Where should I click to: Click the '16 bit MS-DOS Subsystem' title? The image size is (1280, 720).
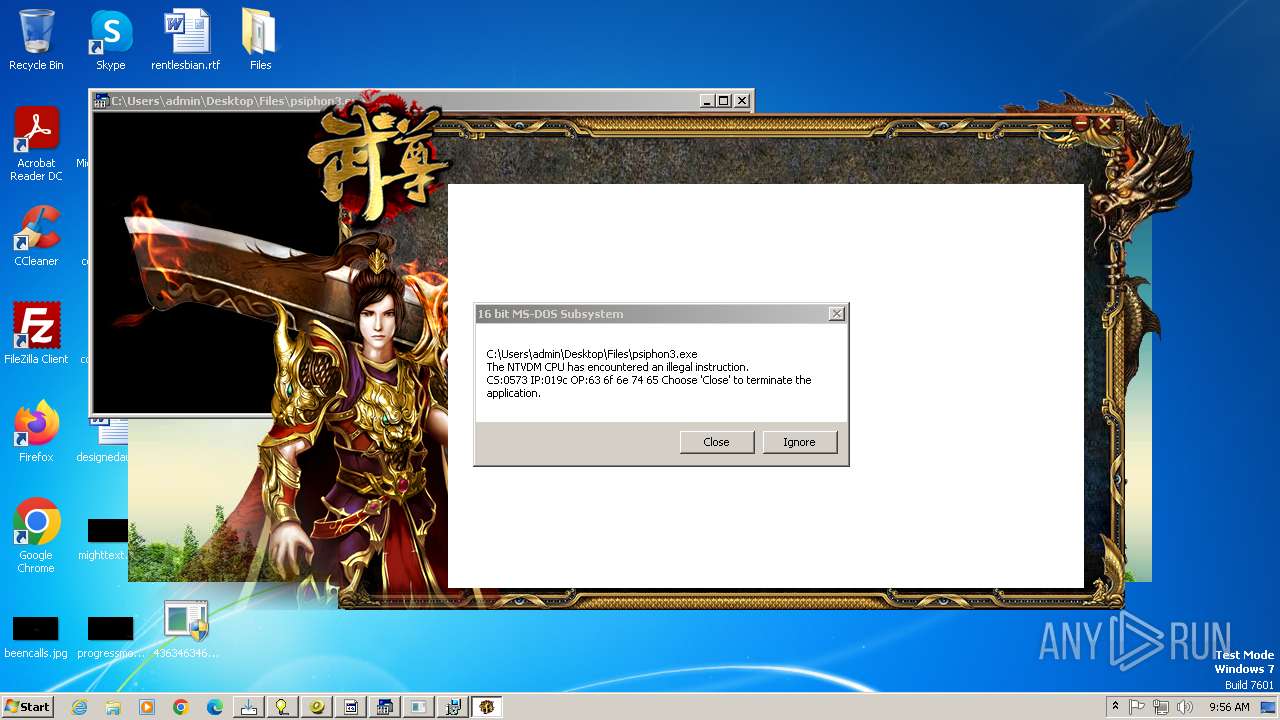(x=550, y=314)
